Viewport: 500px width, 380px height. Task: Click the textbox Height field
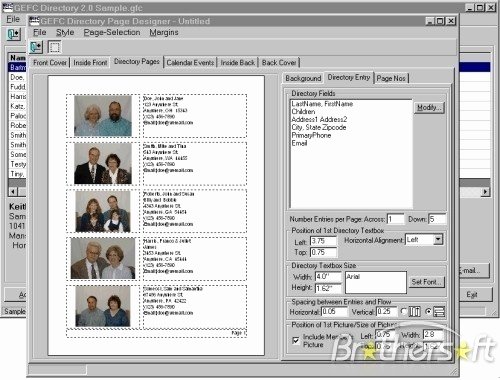tap(328, 288)
